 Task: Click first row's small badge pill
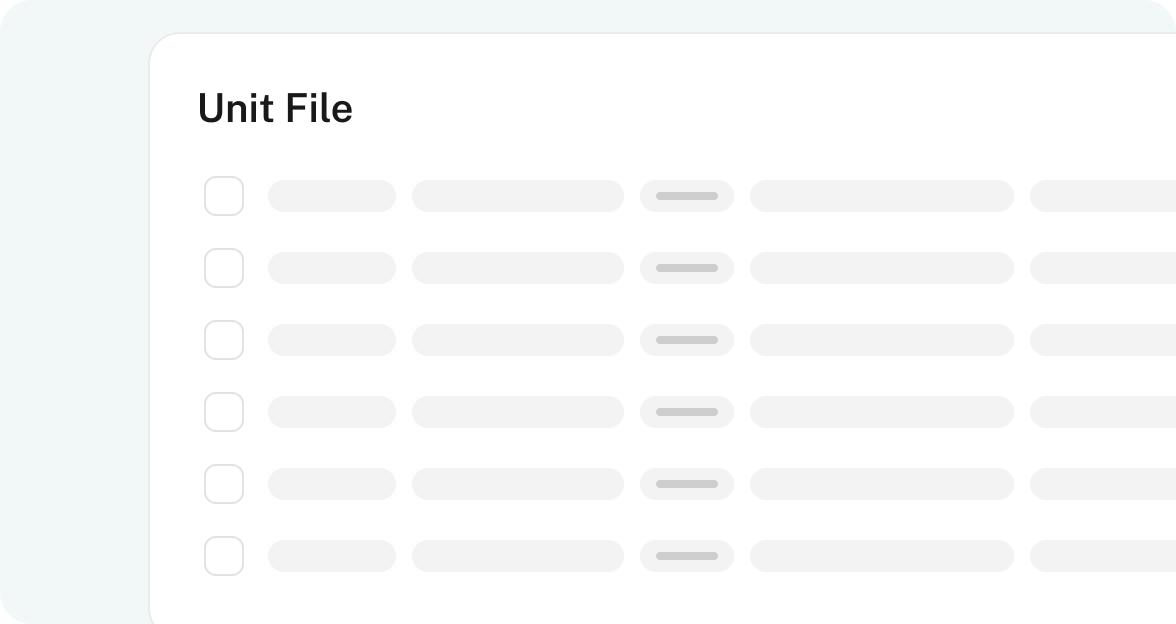(x=687, y=196)
